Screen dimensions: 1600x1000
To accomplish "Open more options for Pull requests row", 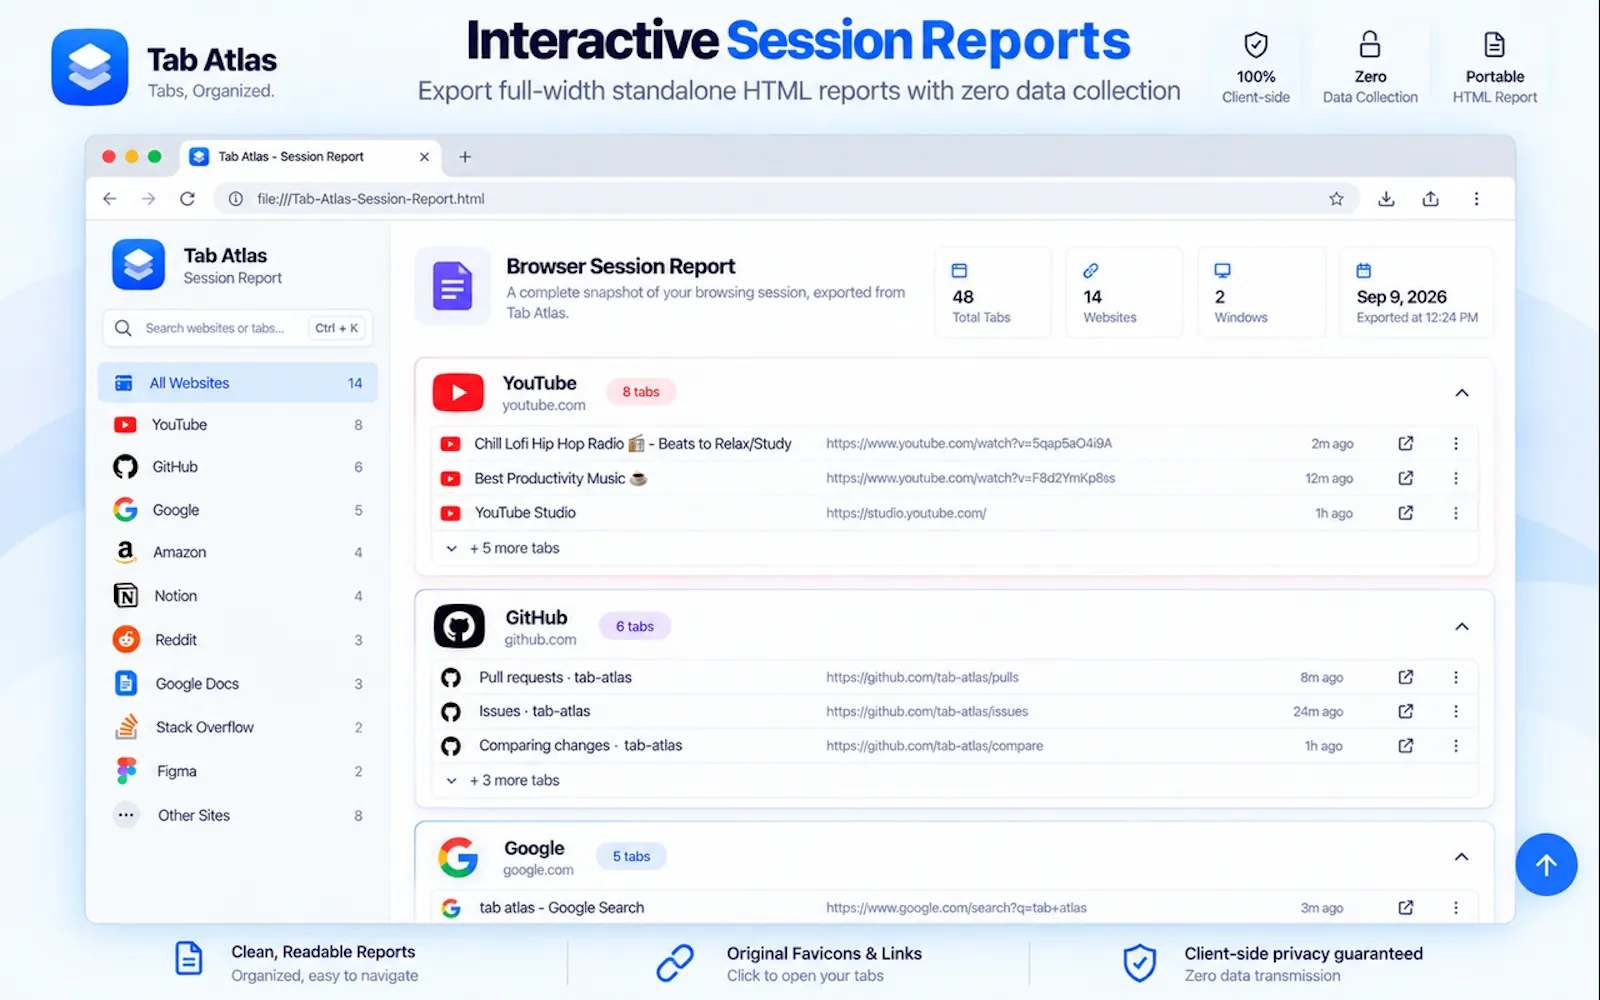I will (x=1456, y=677).
